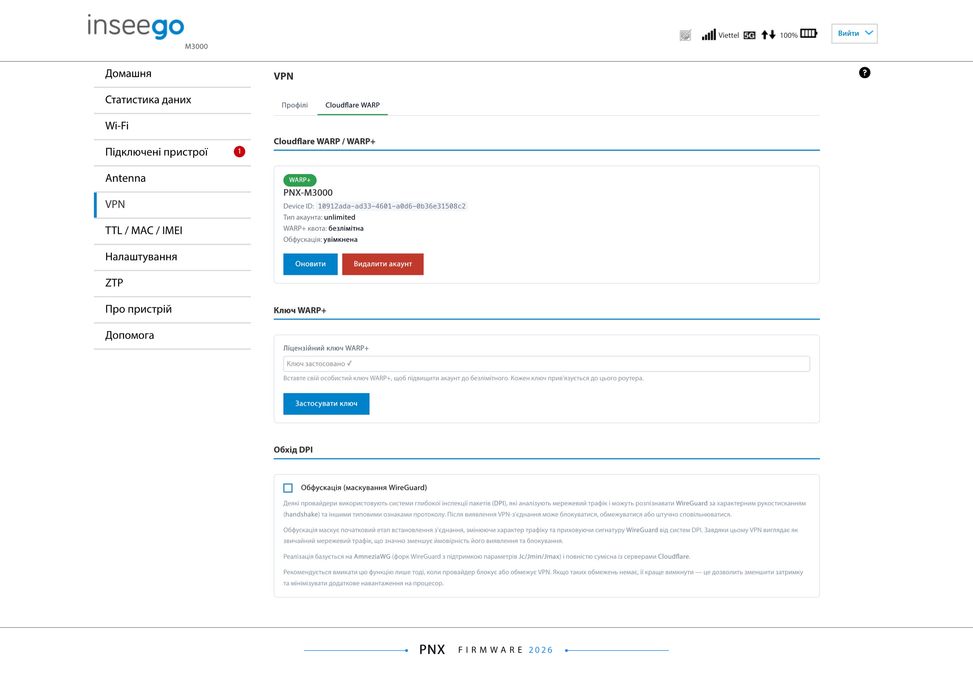This screenshot has width=973, height=700.
Task: Click the battery level icon
Action: click(x=809, y=34)
